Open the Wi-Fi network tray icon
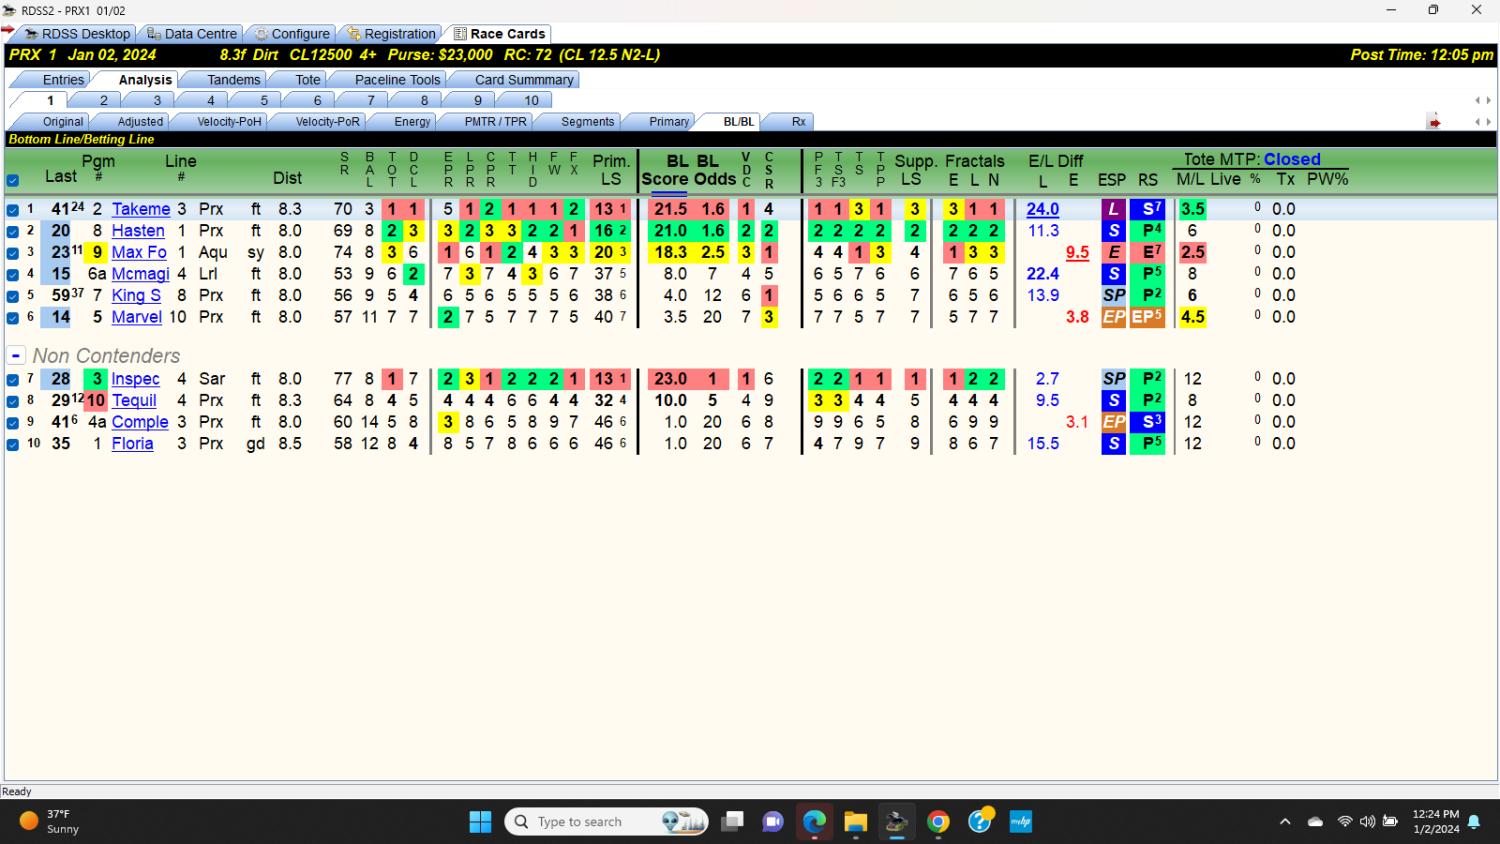 pyautogui.click(x=1345, y=822)
